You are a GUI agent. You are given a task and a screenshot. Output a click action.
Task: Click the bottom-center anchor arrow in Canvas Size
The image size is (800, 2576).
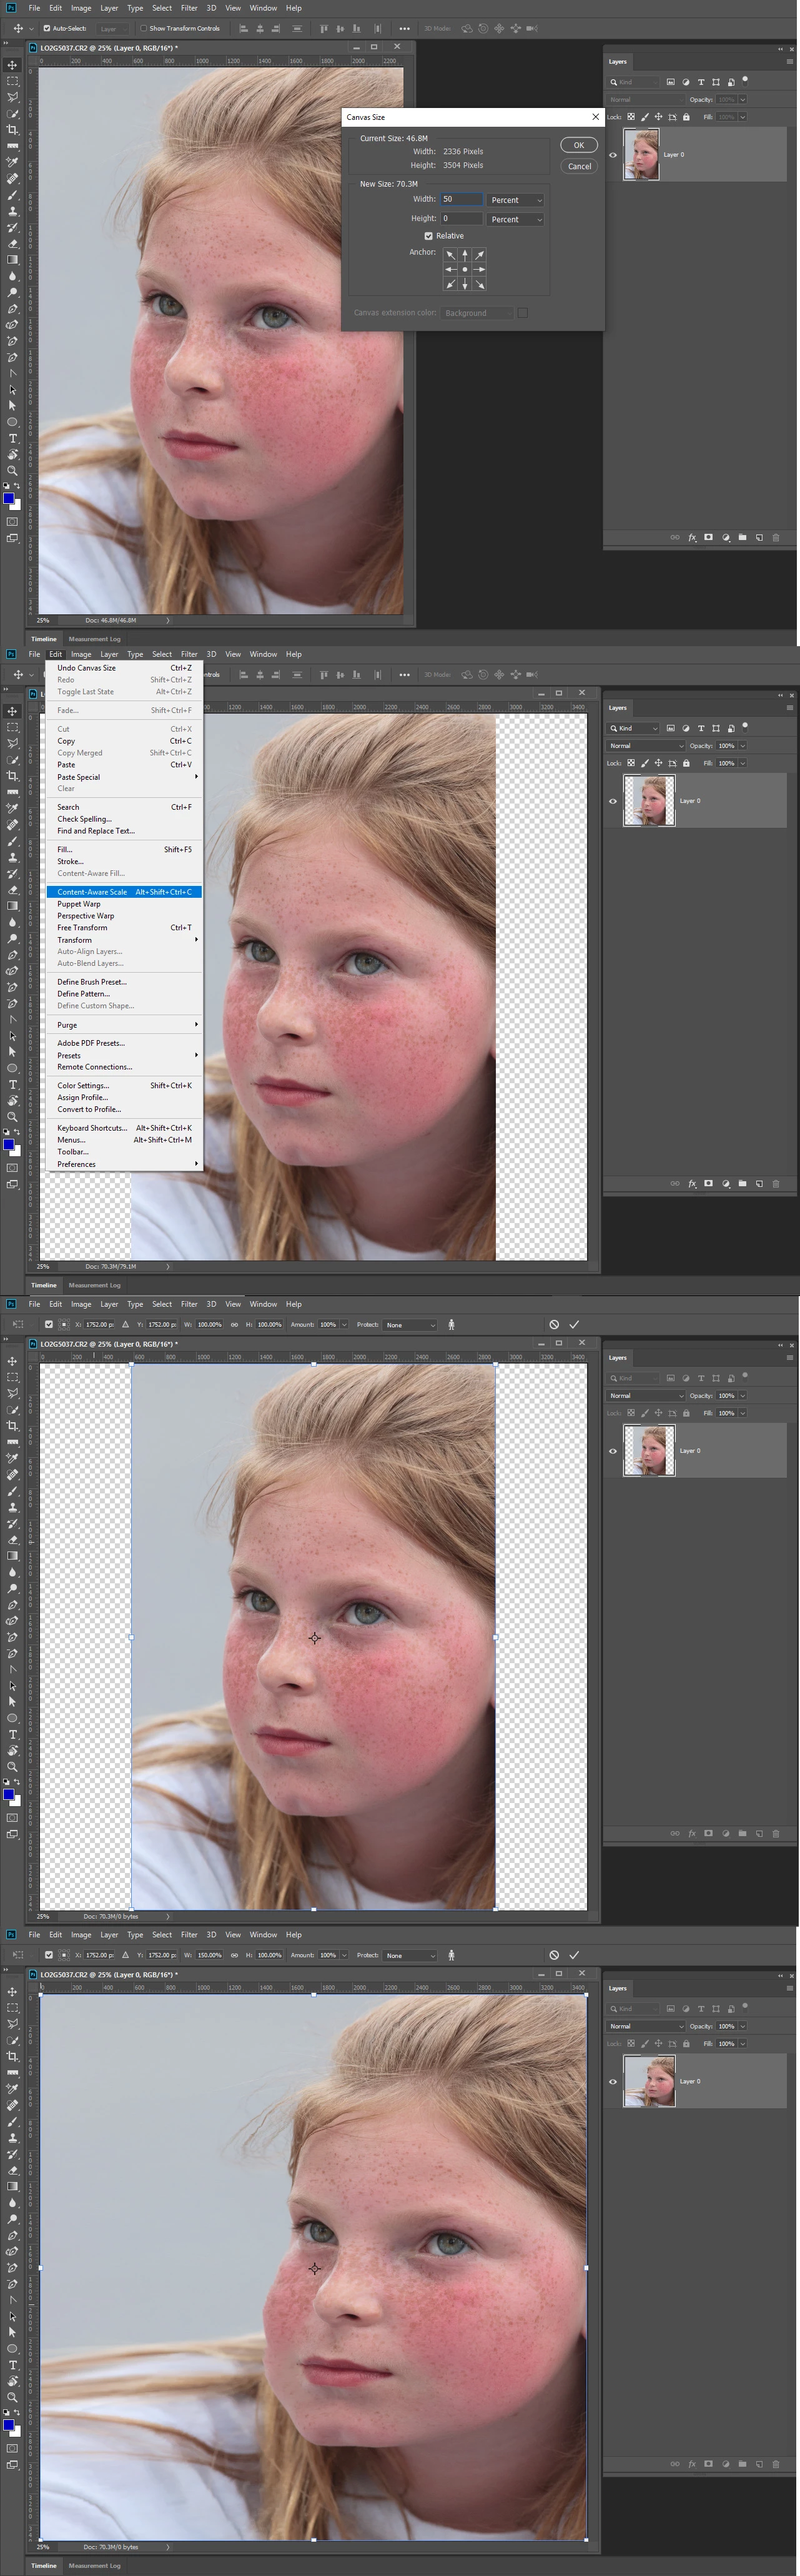pos(465,284)
